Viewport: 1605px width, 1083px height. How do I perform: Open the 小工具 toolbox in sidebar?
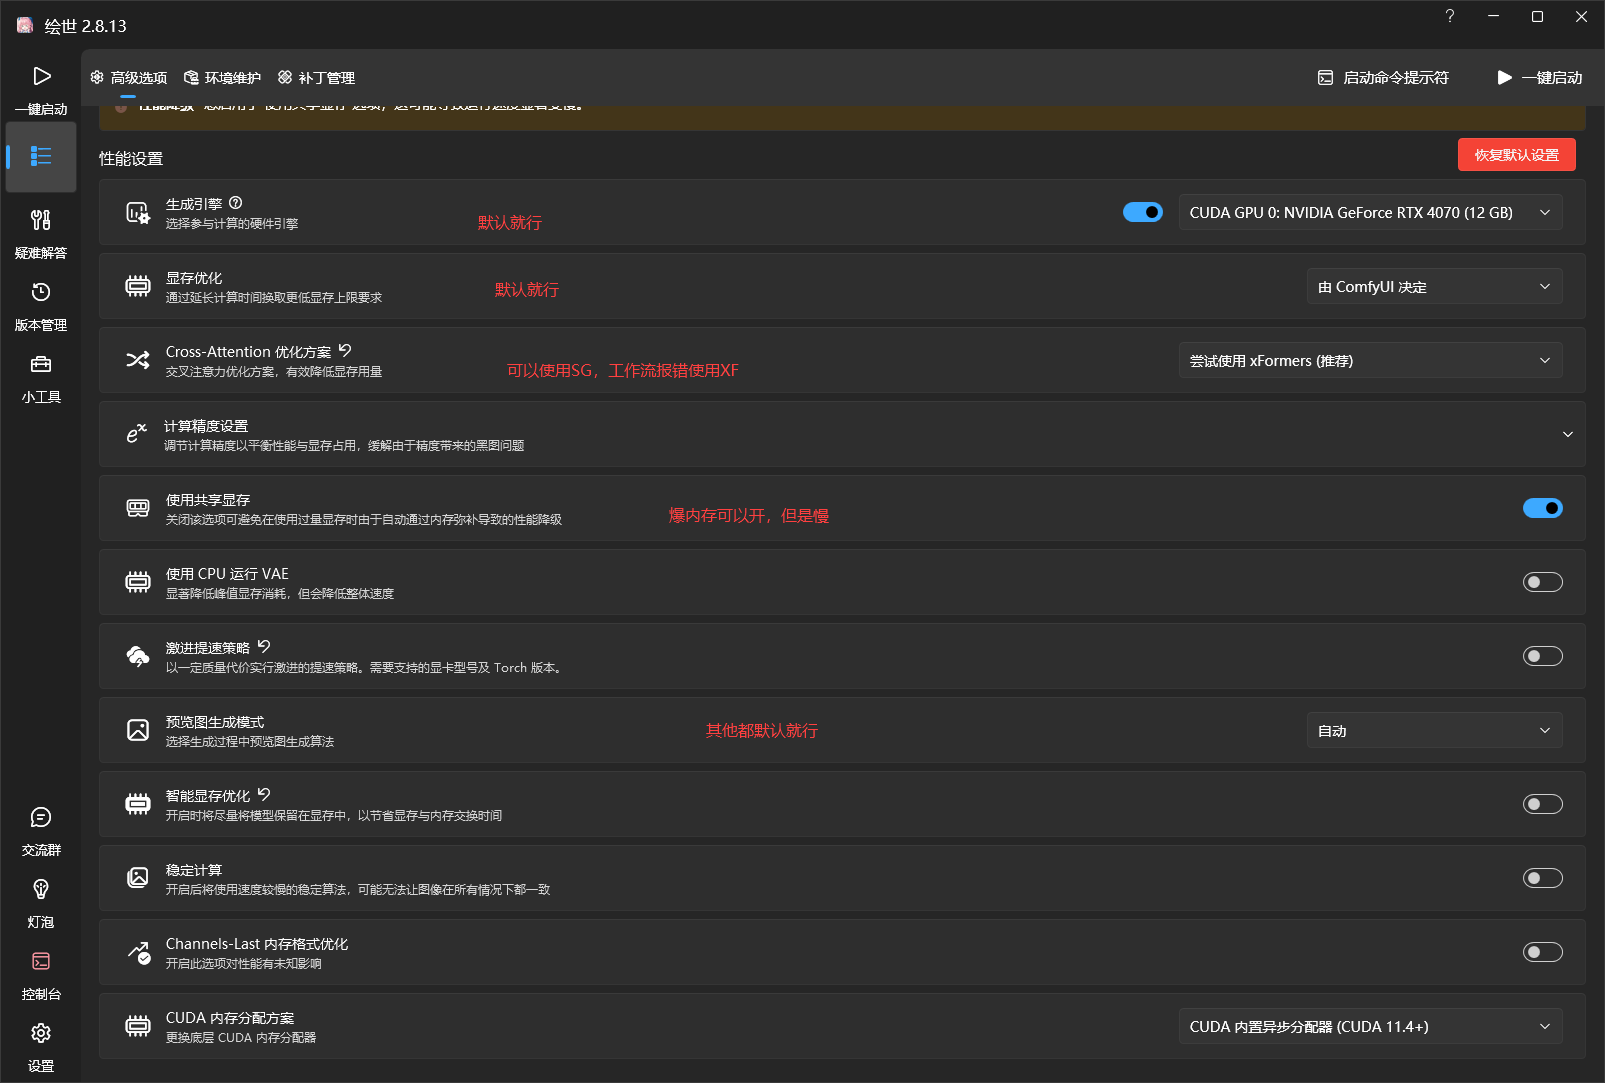pyautogui.click(x=41, y=376)
